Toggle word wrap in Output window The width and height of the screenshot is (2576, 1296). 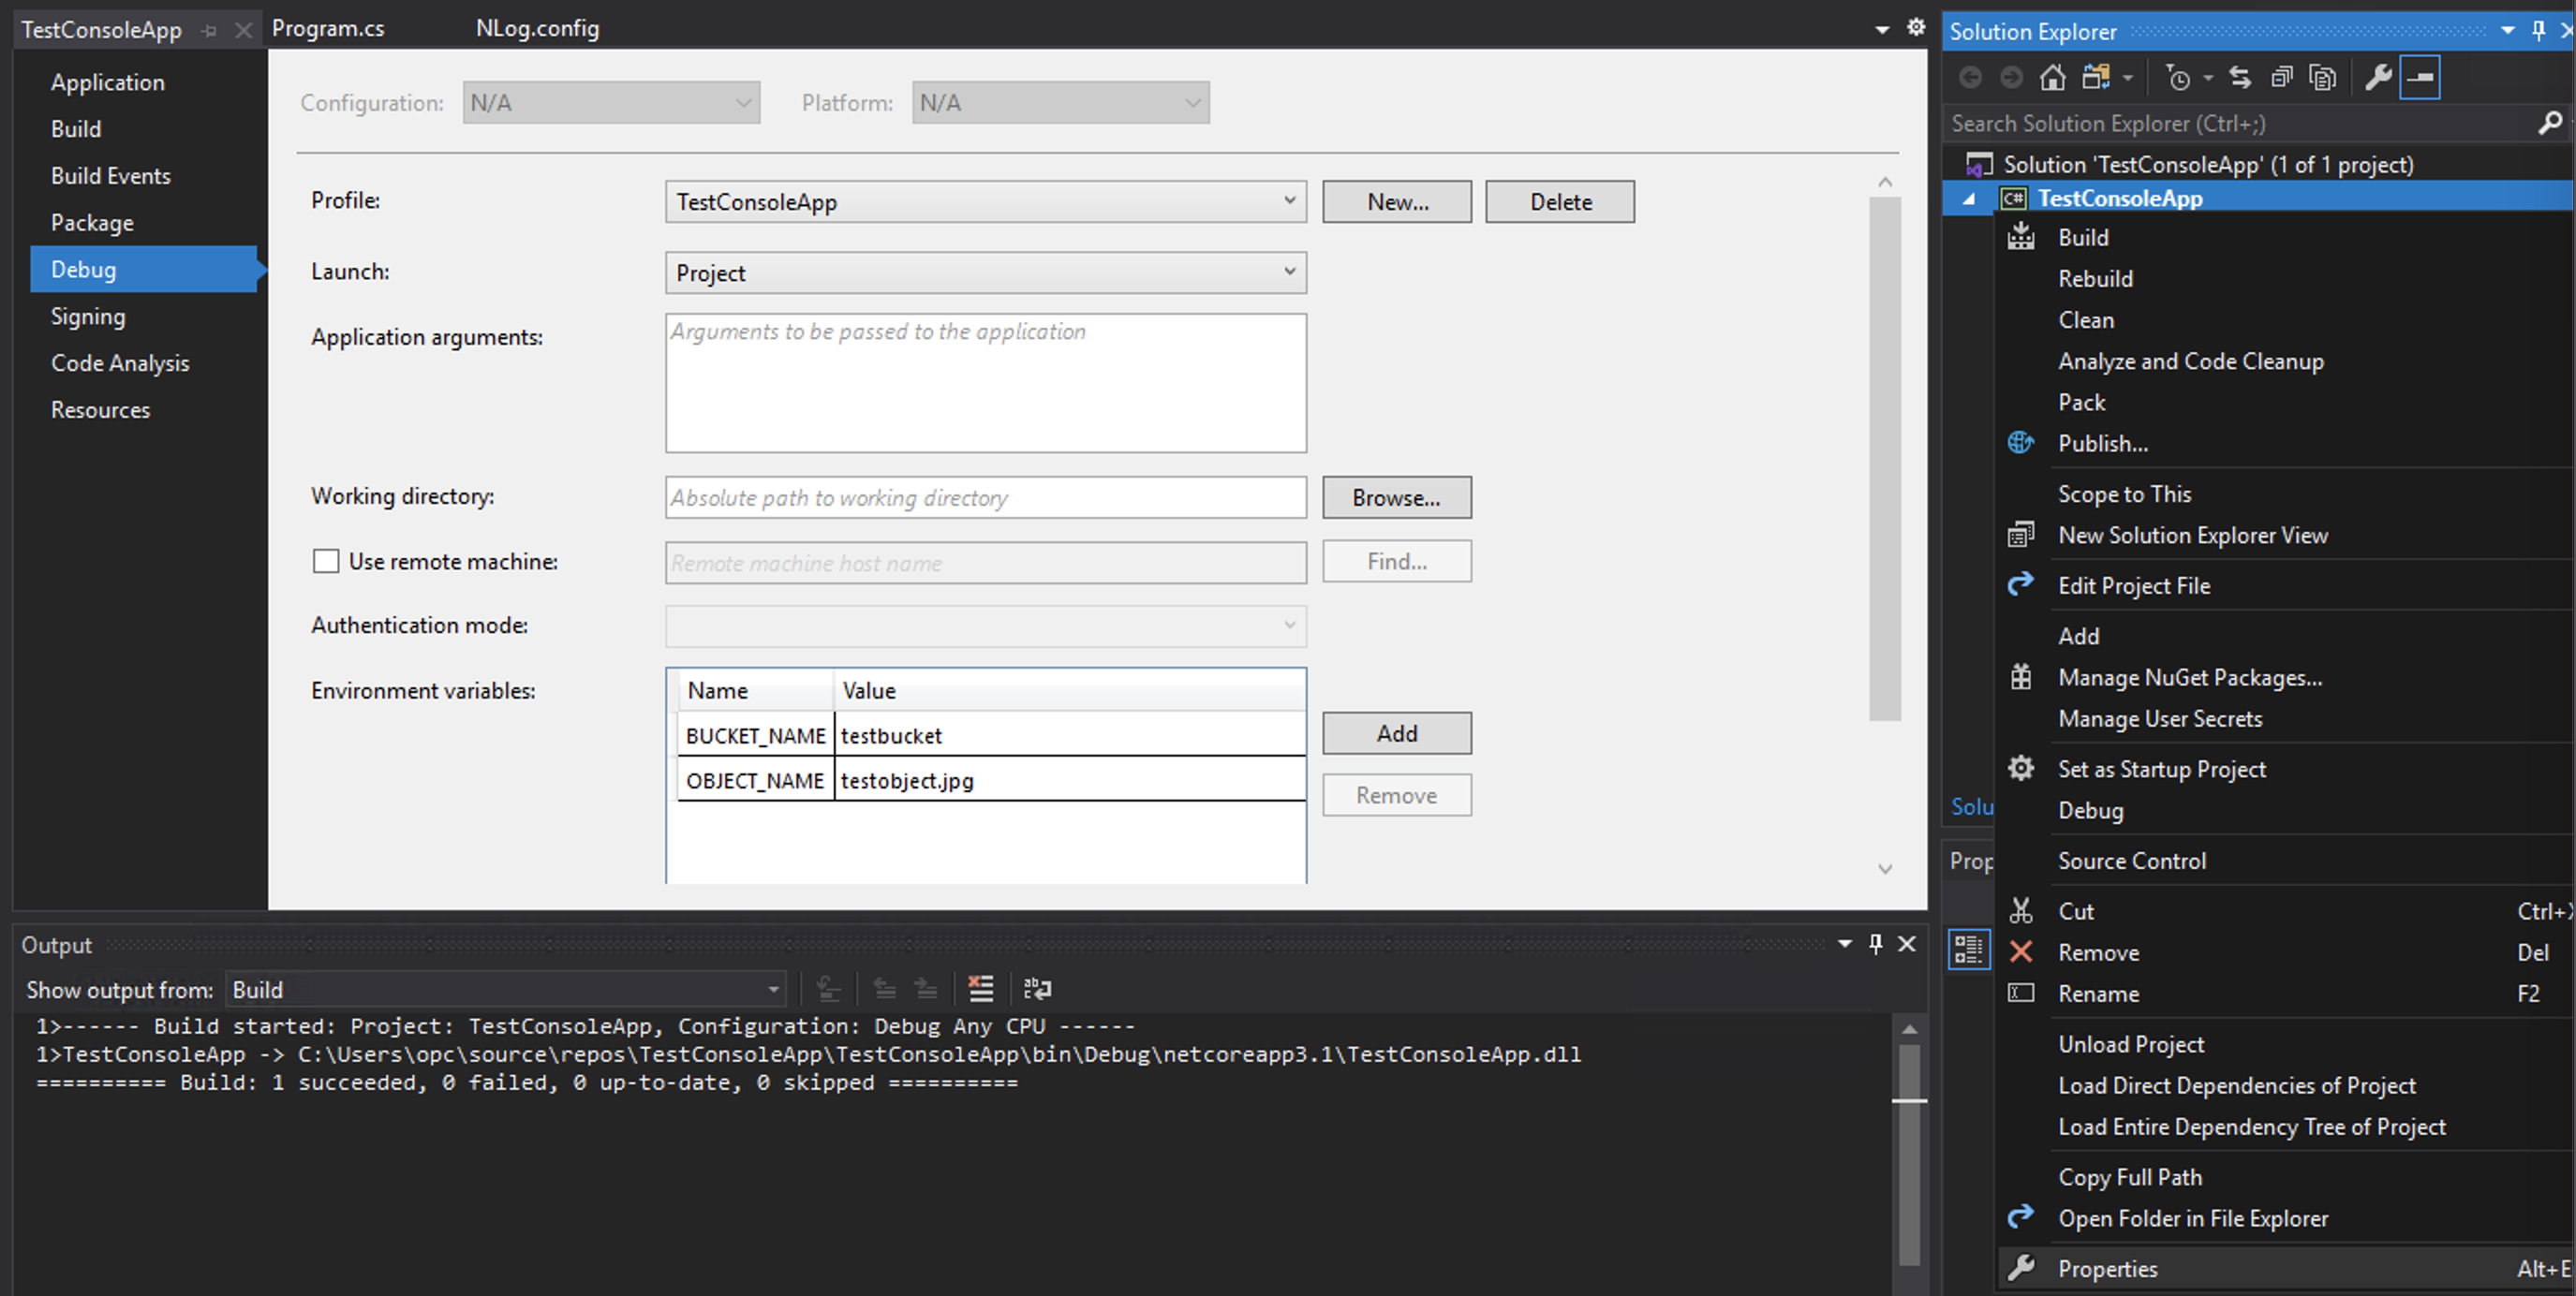(1037, 989)
